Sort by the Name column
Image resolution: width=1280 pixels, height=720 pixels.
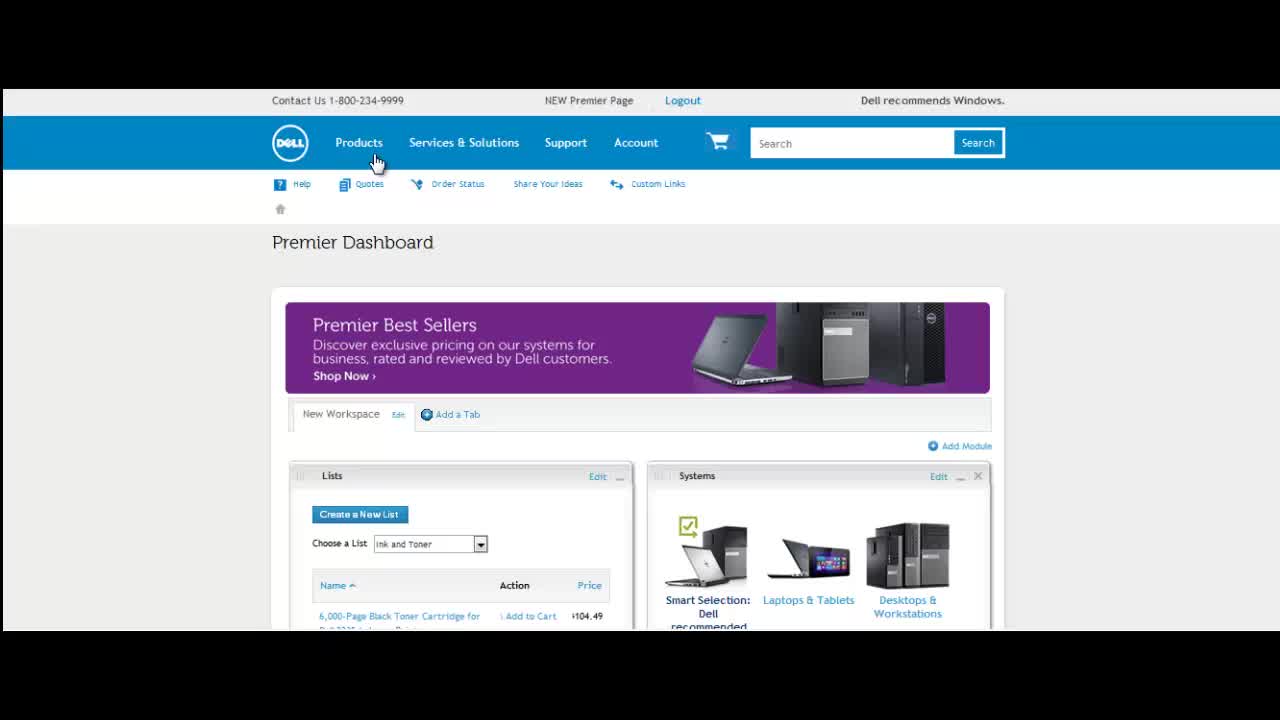[337, 585]
